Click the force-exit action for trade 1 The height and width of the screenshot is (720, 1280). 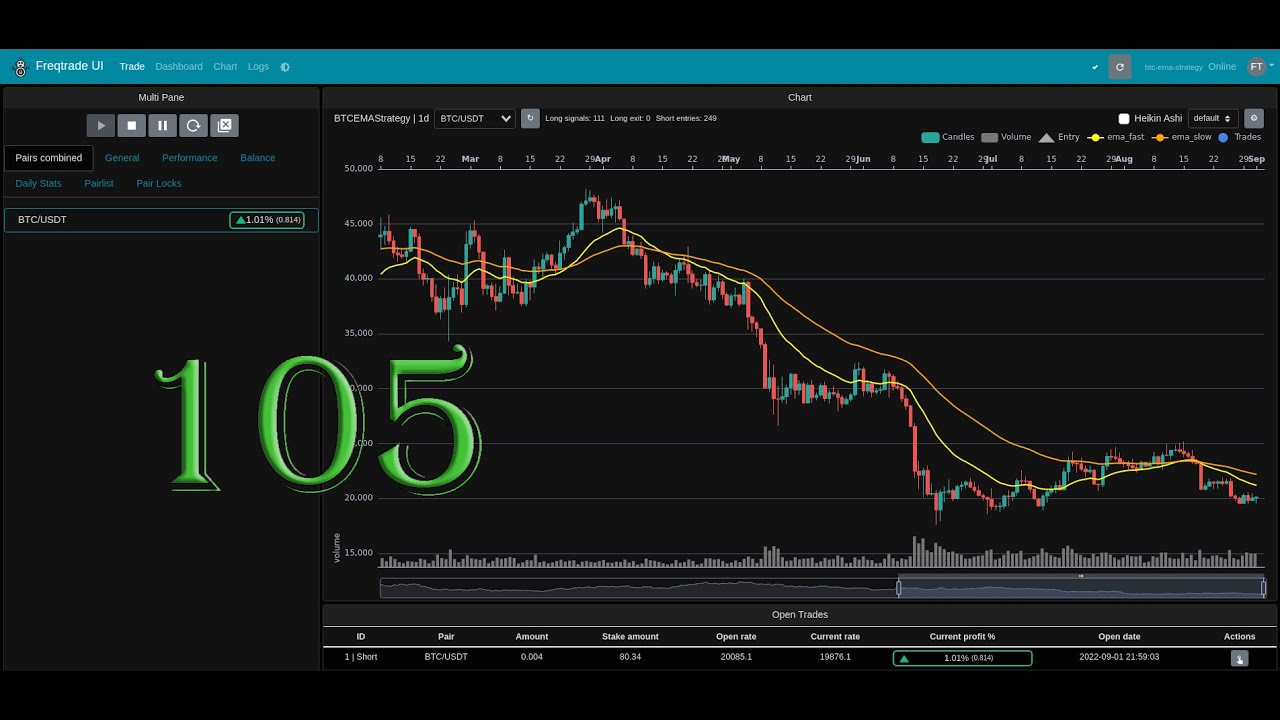tap(1240, 658)
